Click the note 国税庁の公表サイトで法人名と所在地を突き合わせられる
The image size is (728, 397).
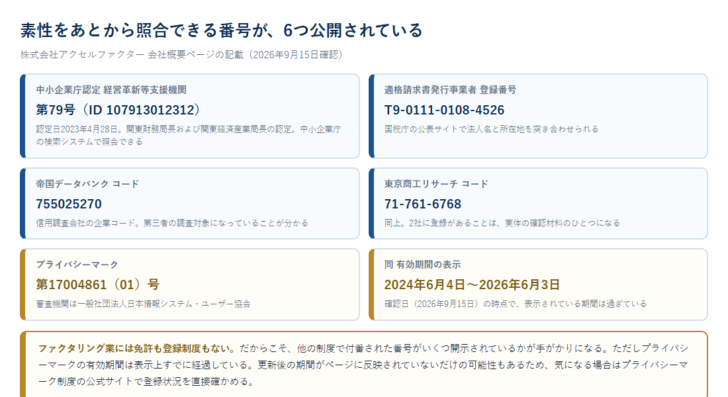(x=491, y=129)
